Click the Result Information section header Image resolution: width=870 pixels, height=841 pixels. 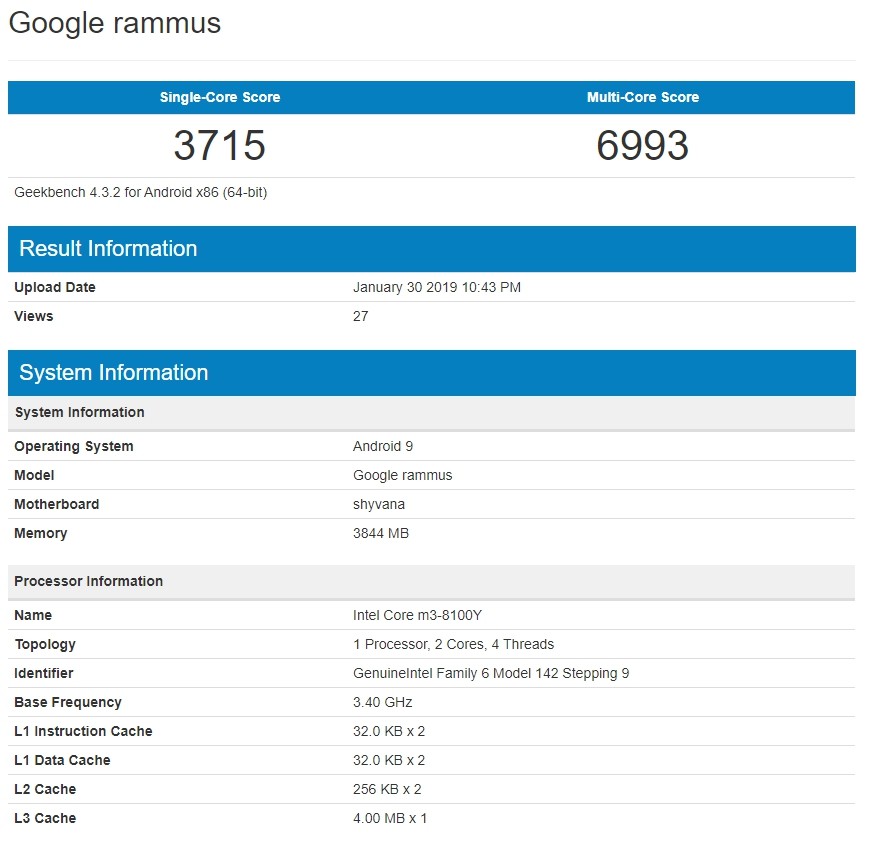click(x=108, y=249)
